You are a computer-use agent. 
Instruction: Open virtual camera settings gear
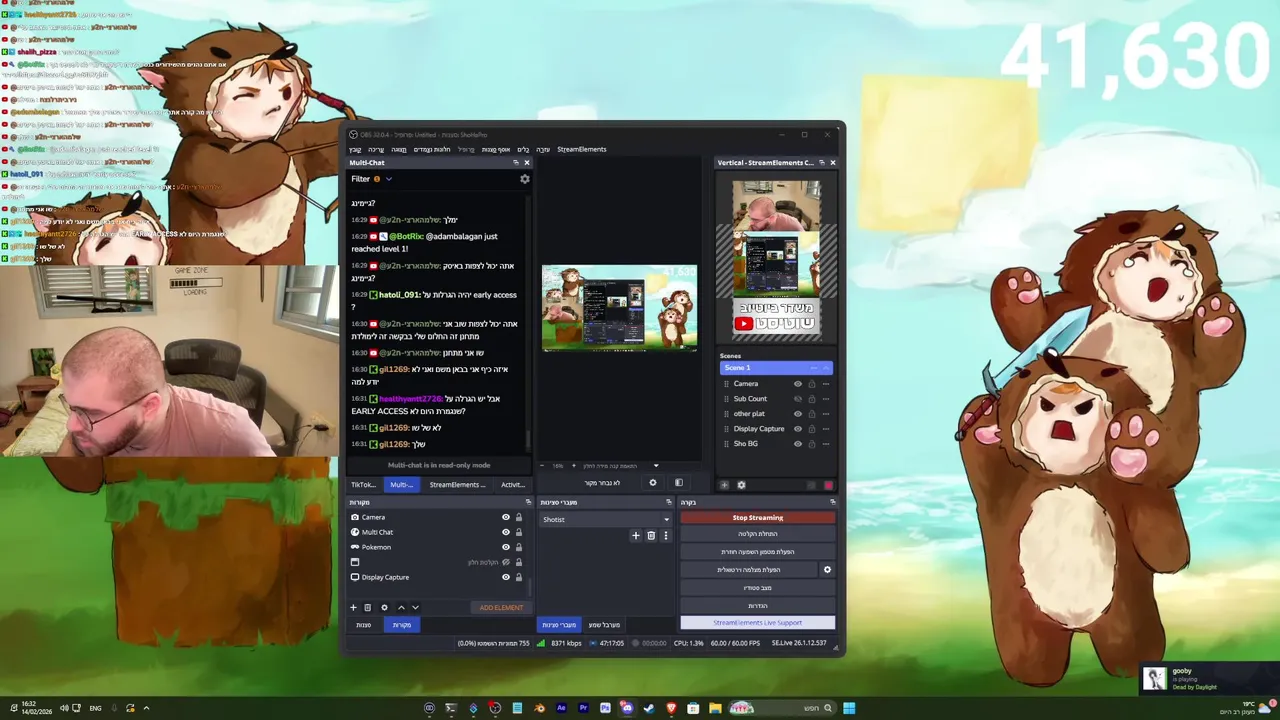tap(827, 570)
